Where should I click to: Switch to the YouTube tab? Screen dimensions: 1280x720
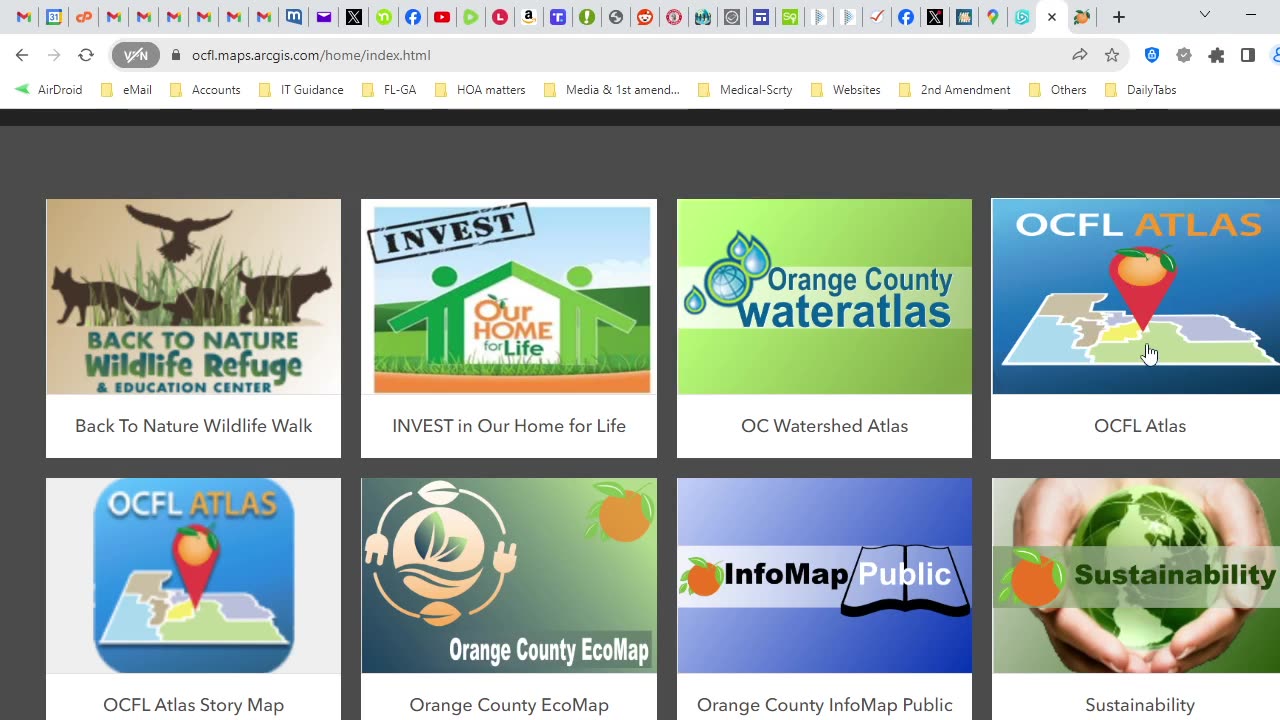(x=442, y=17)
